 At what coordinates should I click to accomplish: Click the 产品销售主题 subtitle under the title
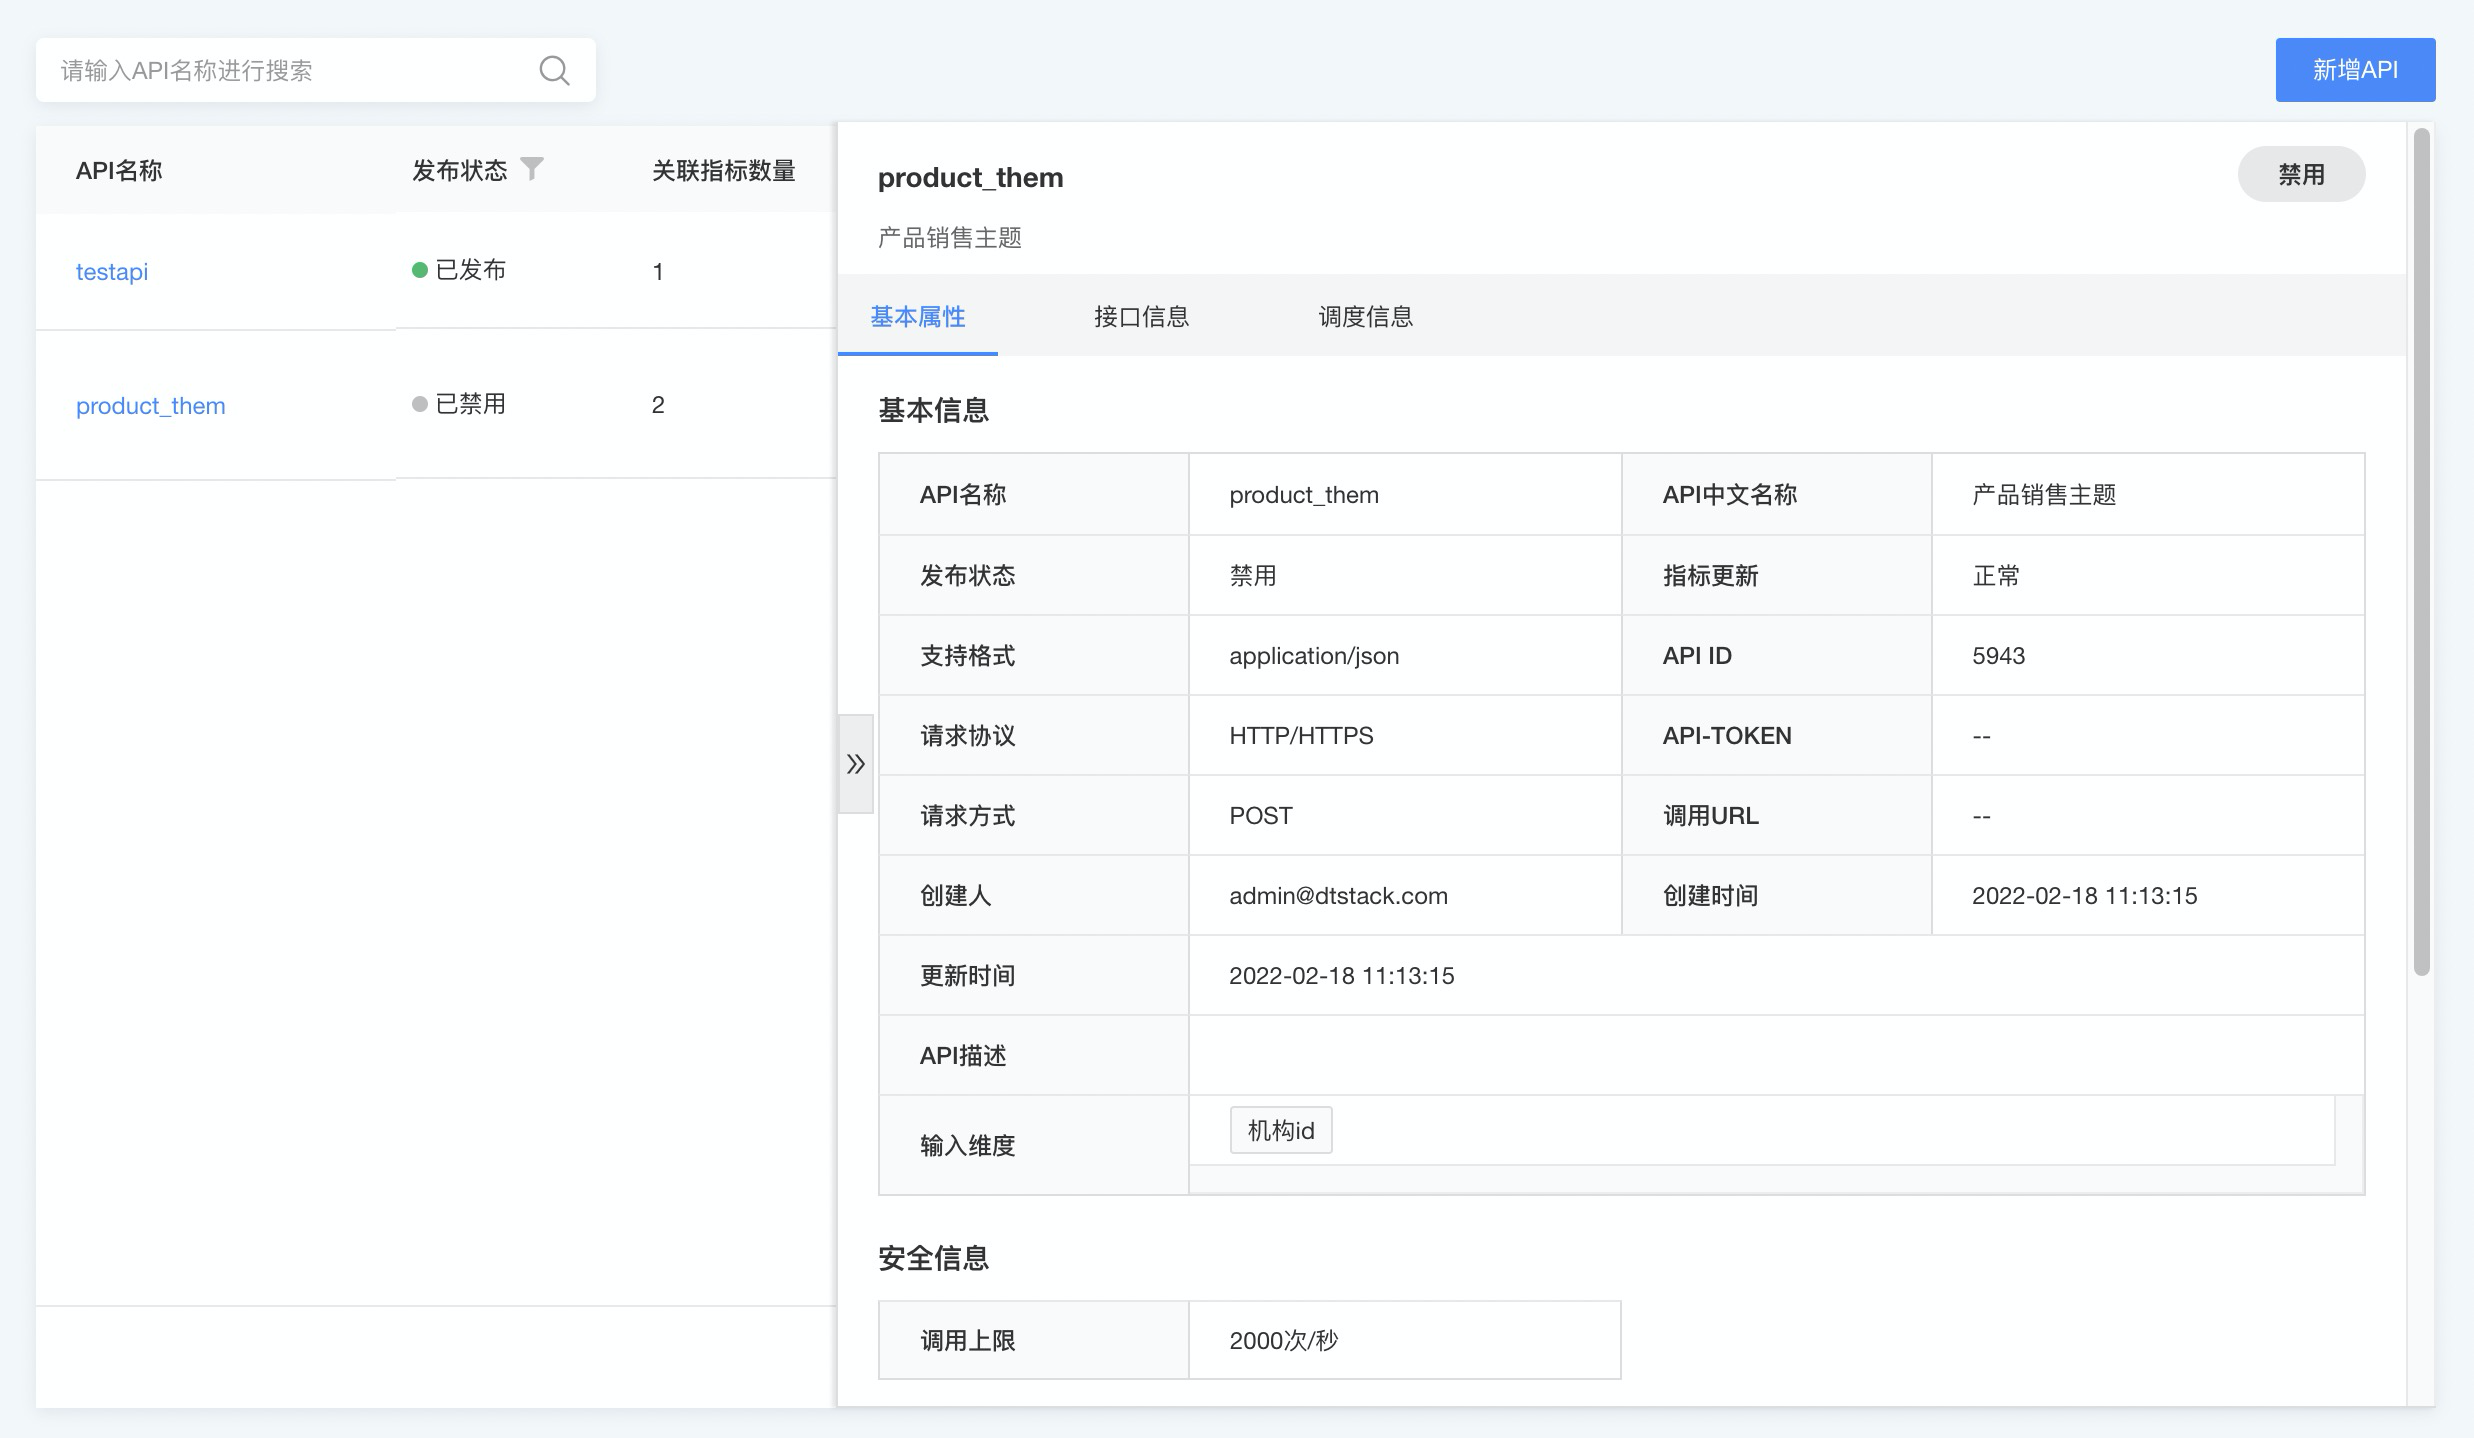point(950,237)
